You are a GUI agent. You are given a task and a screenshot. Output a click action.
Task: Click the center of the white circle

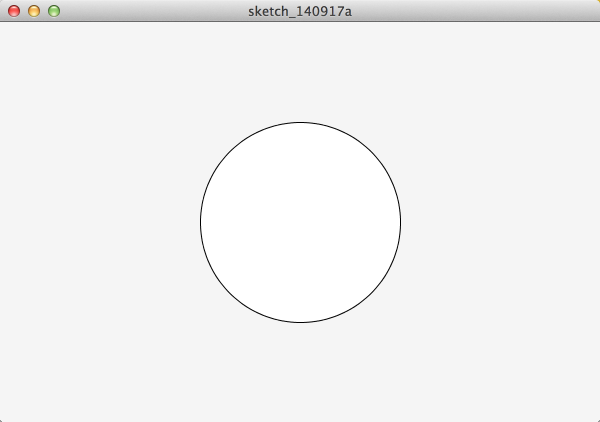pos(300,222)
